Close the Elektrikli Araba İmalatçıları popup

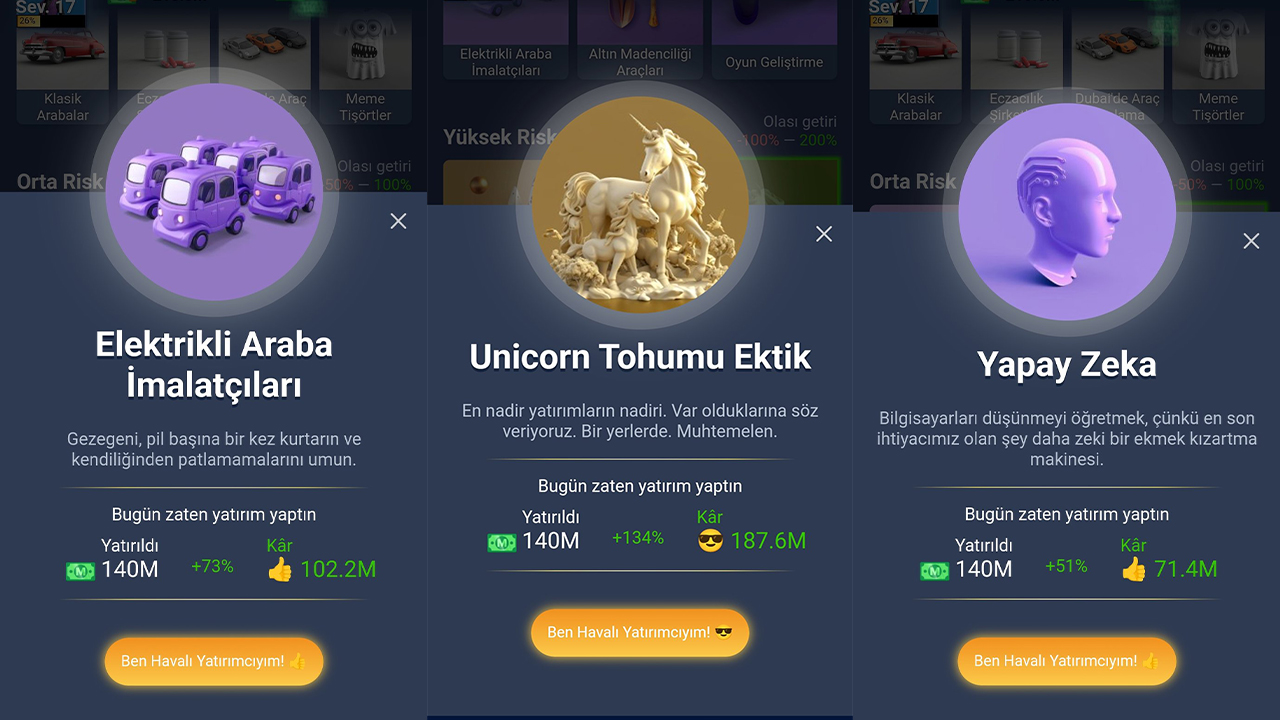[398, 221]
